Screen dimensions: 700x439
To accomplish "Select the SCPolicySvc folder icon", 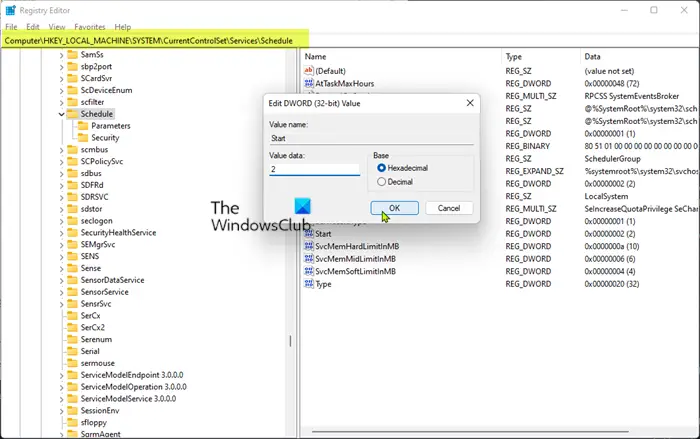I will click(x=72, y=161).
